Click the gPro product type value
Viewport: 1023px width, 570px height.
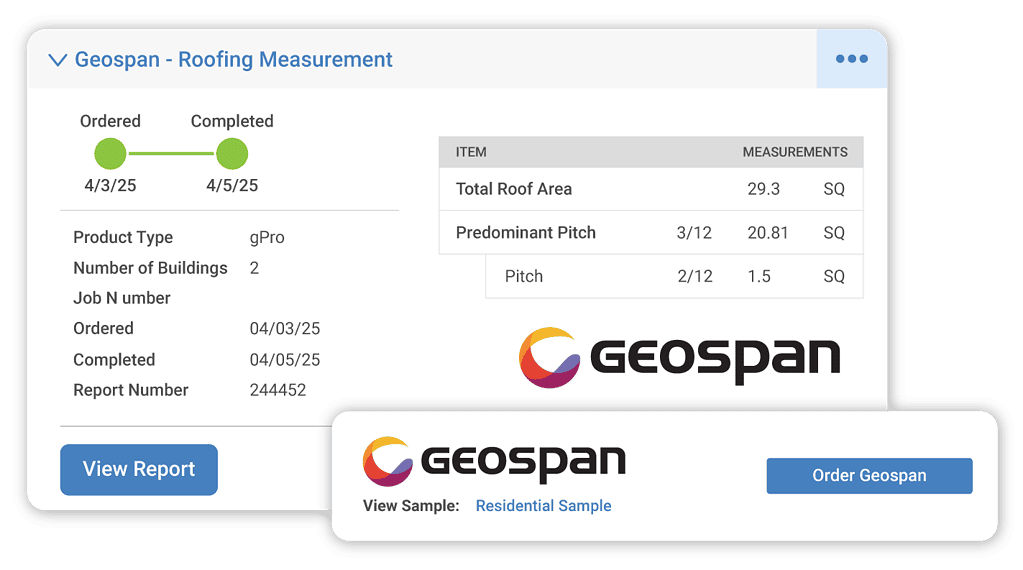[x=267, y=237]
